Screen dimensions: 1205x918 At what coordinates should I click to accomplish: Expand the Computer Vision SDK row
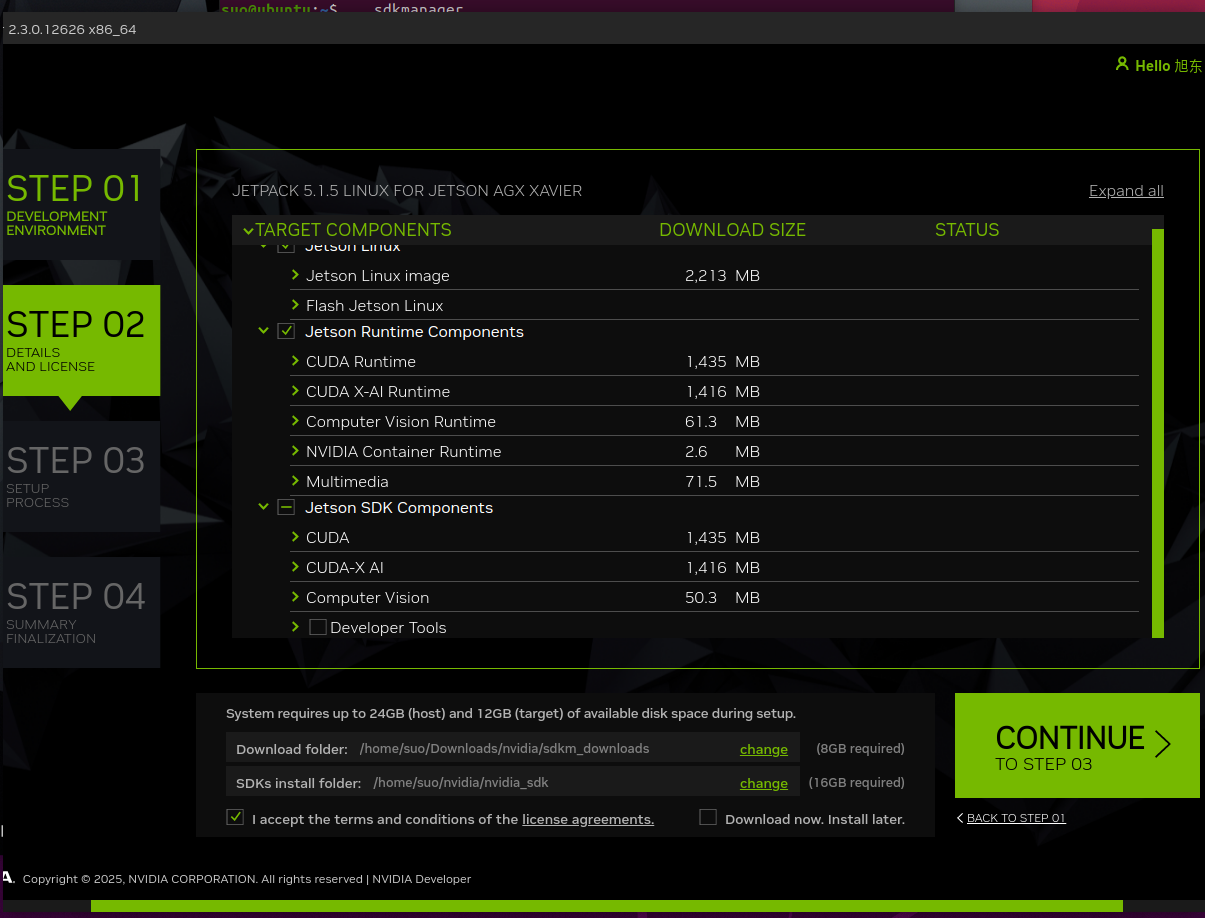tap(296, 596)
